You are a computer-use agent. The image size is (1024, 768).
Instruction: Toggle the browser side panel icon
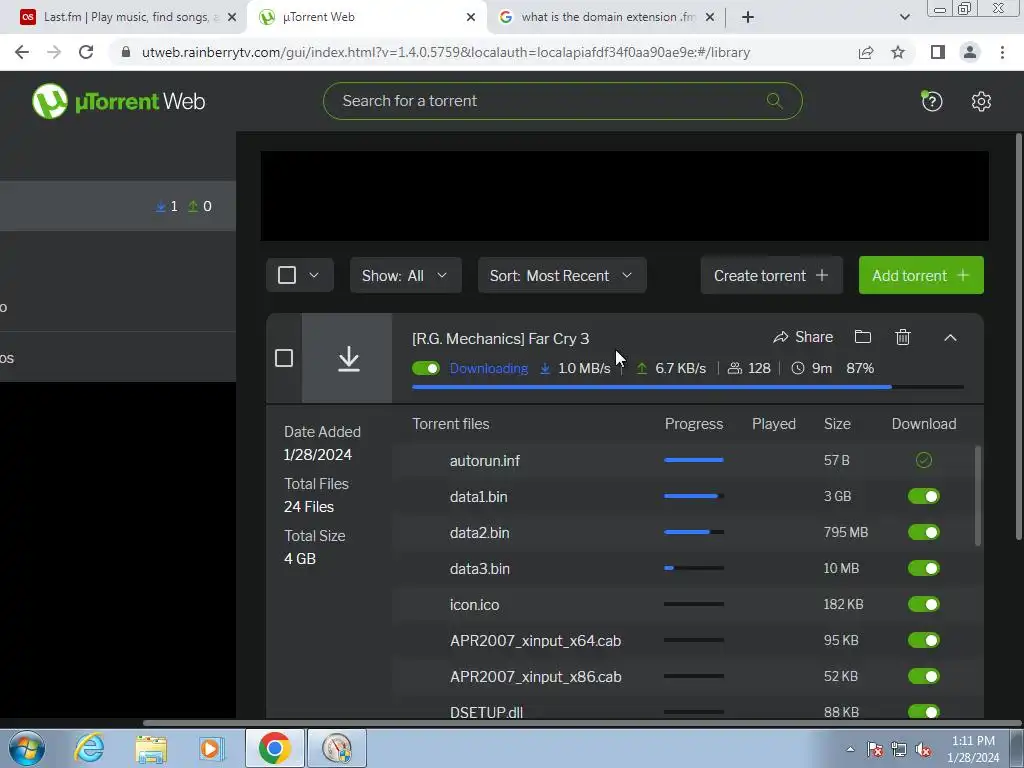(938, 52)
